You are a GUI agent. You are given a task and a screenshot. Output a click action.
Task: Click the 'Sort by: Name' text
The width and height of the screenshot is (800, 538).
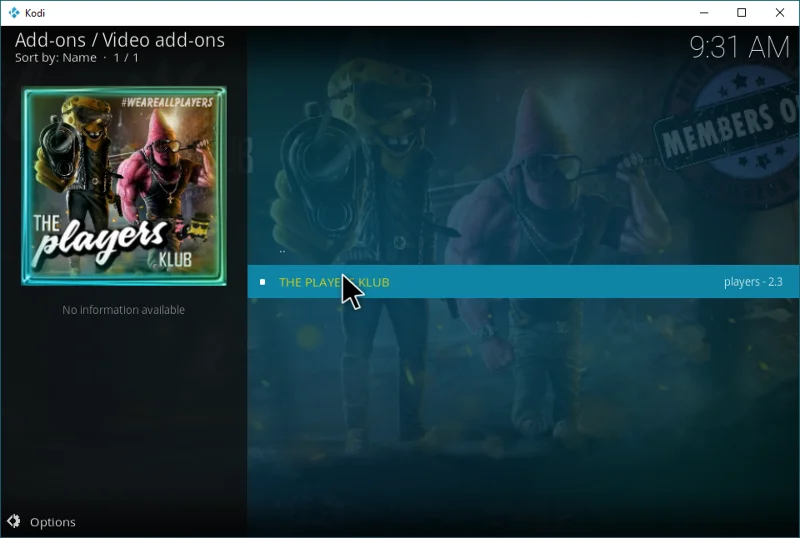tap(56, 58)
